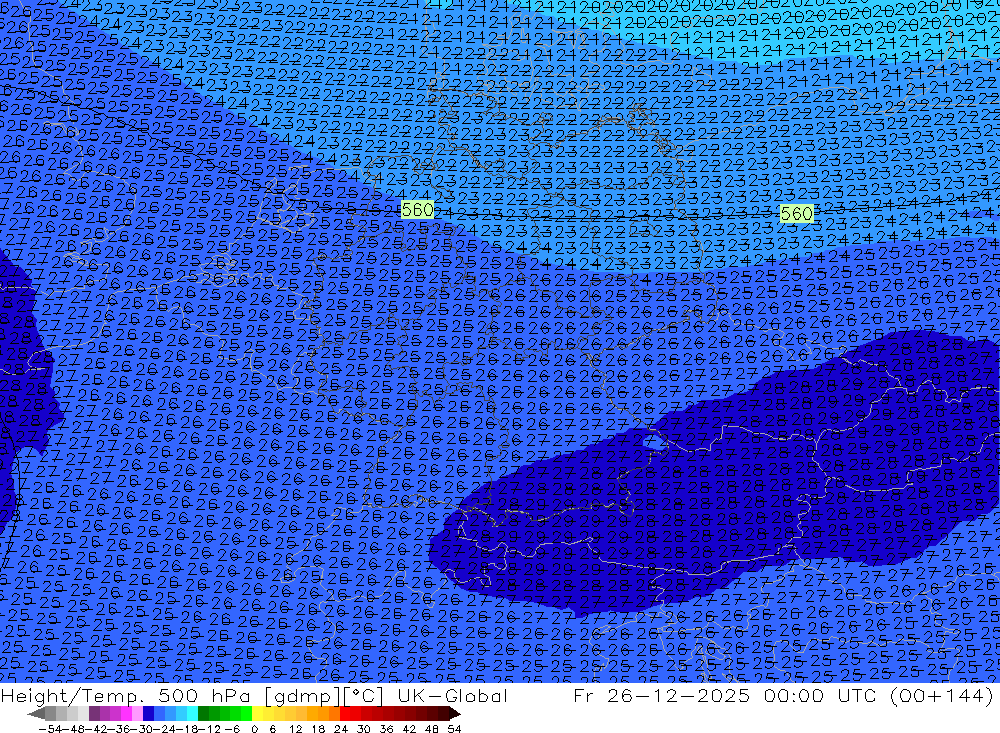Viewport: 1000px width, 733px height.
Task: Select the gray left arrow of color scale
Action: pyautogui.click(x=36, y=714)
